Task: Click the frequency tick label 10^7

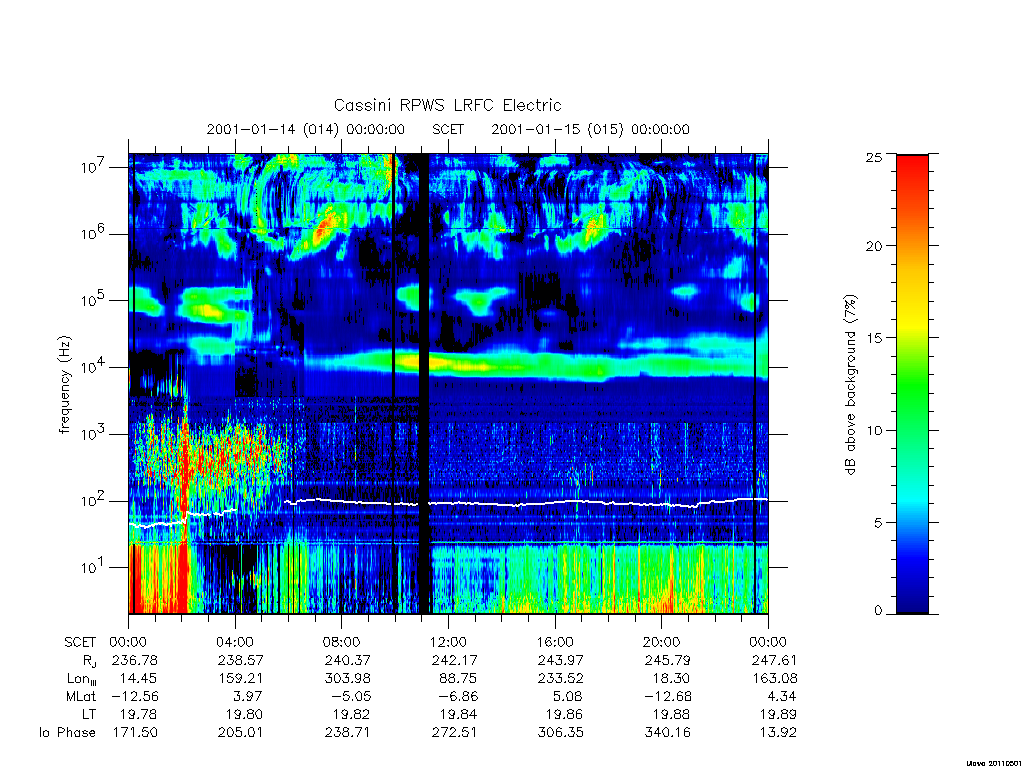Action: coord(93,167)
